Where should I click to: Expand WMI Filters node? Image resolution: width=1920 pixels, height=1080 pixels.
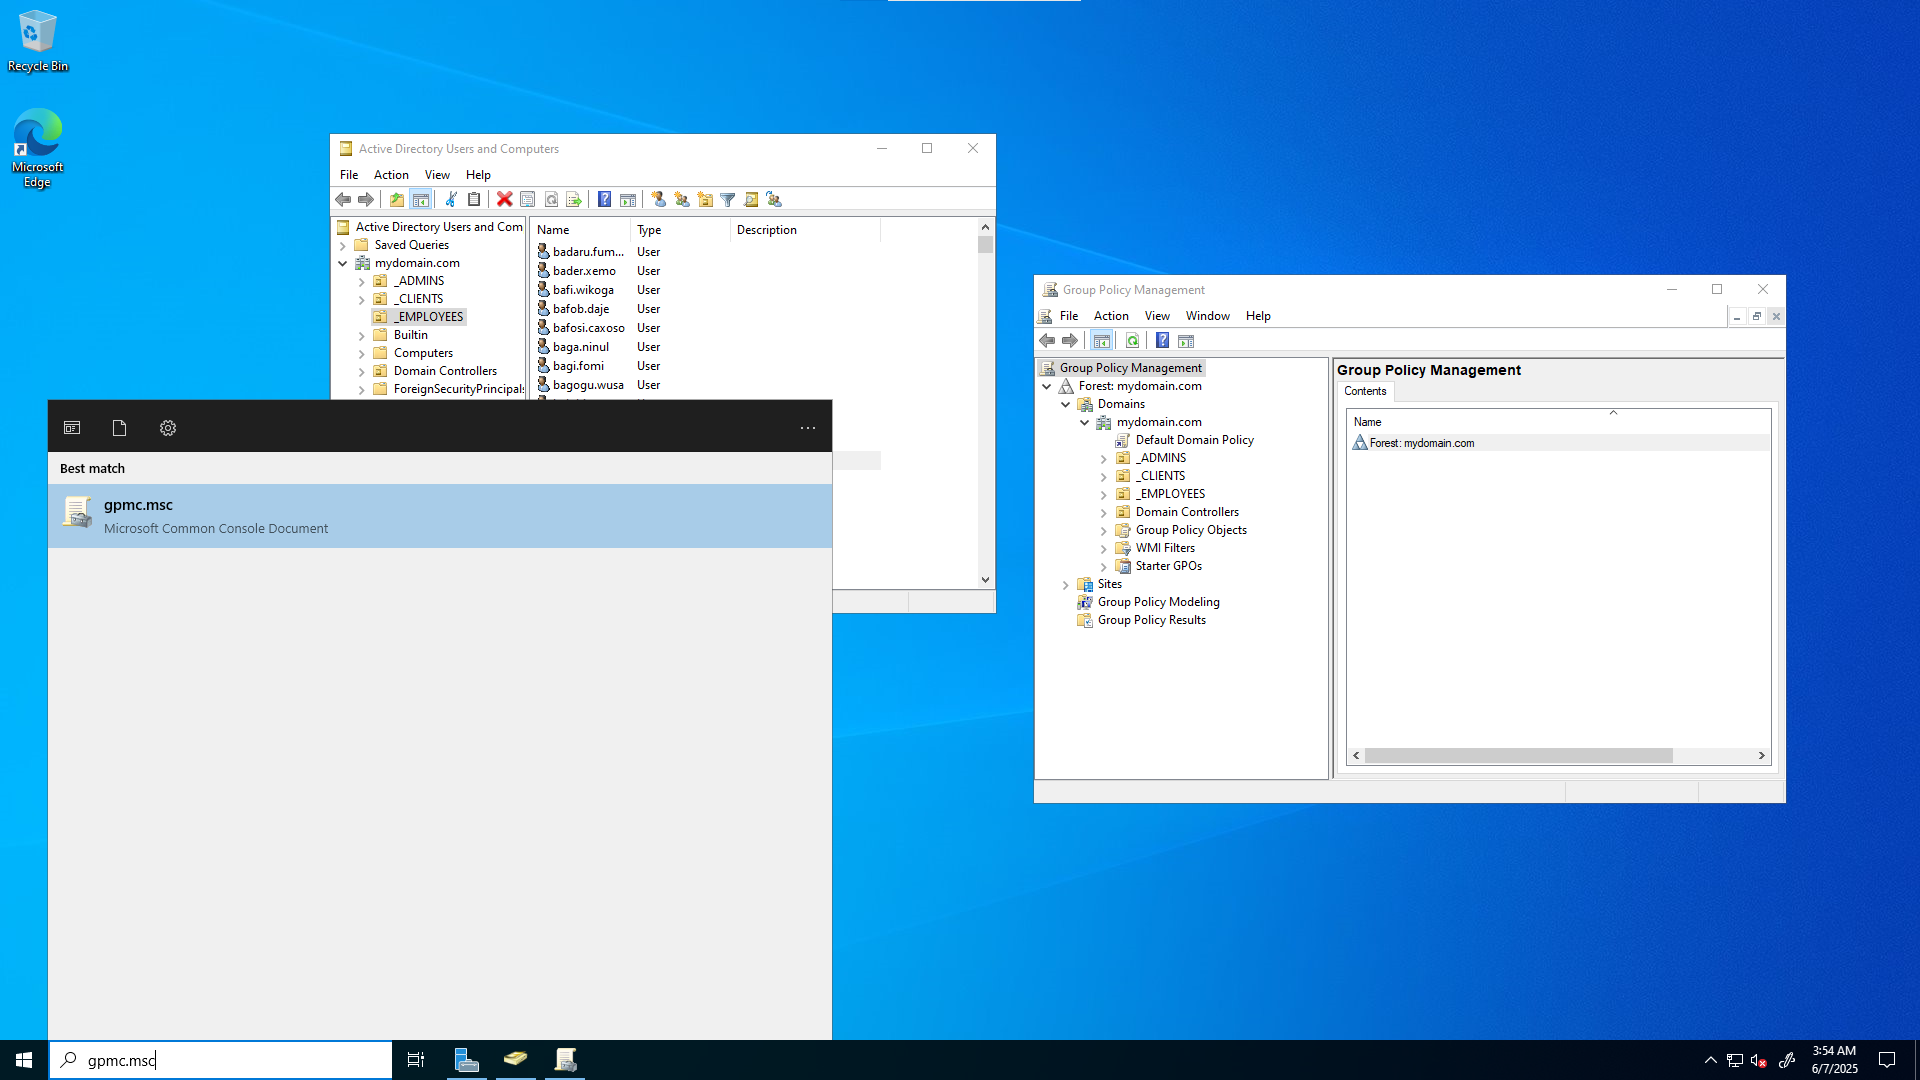[1104, 549]
